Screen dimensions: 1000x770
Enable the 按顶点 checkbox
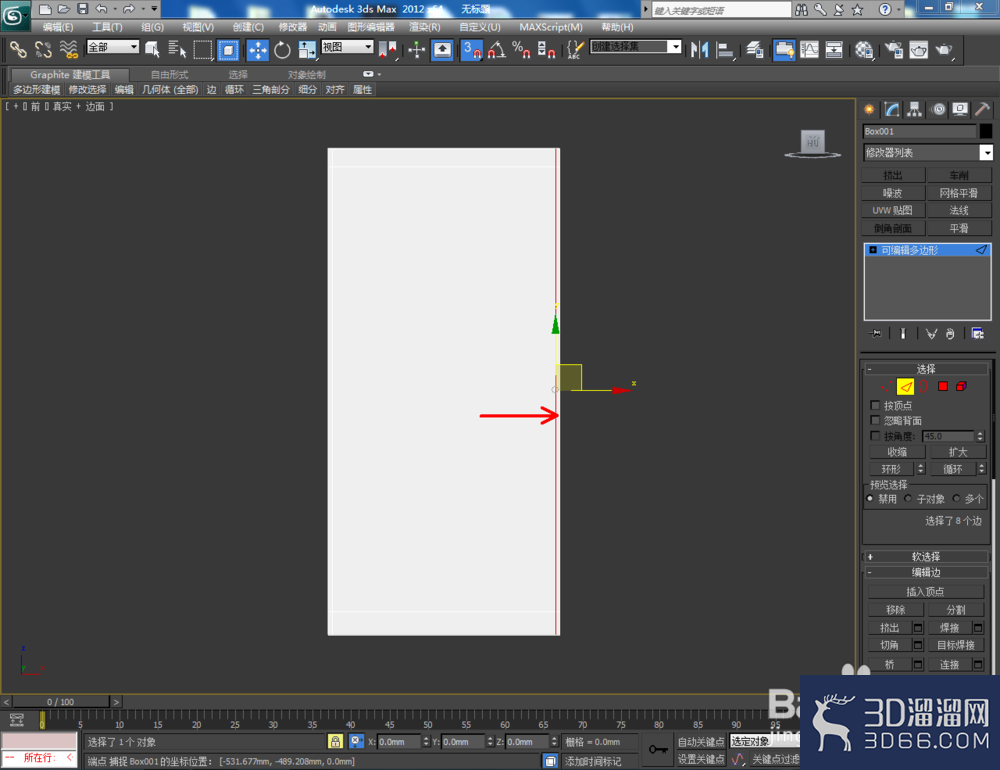tap(875, 405)
